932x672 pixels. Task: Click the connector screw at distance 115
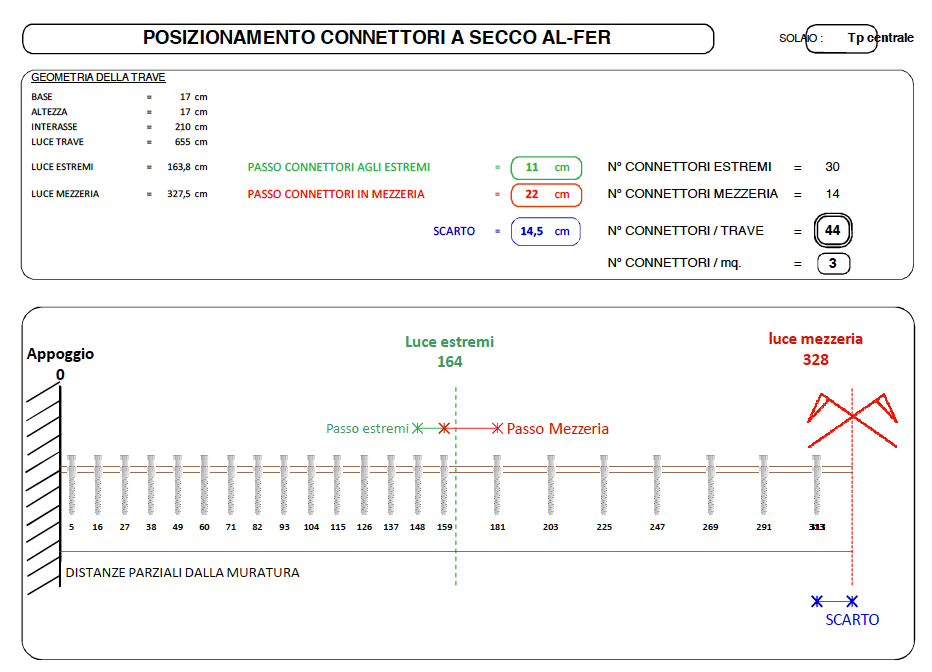point(337,485)
